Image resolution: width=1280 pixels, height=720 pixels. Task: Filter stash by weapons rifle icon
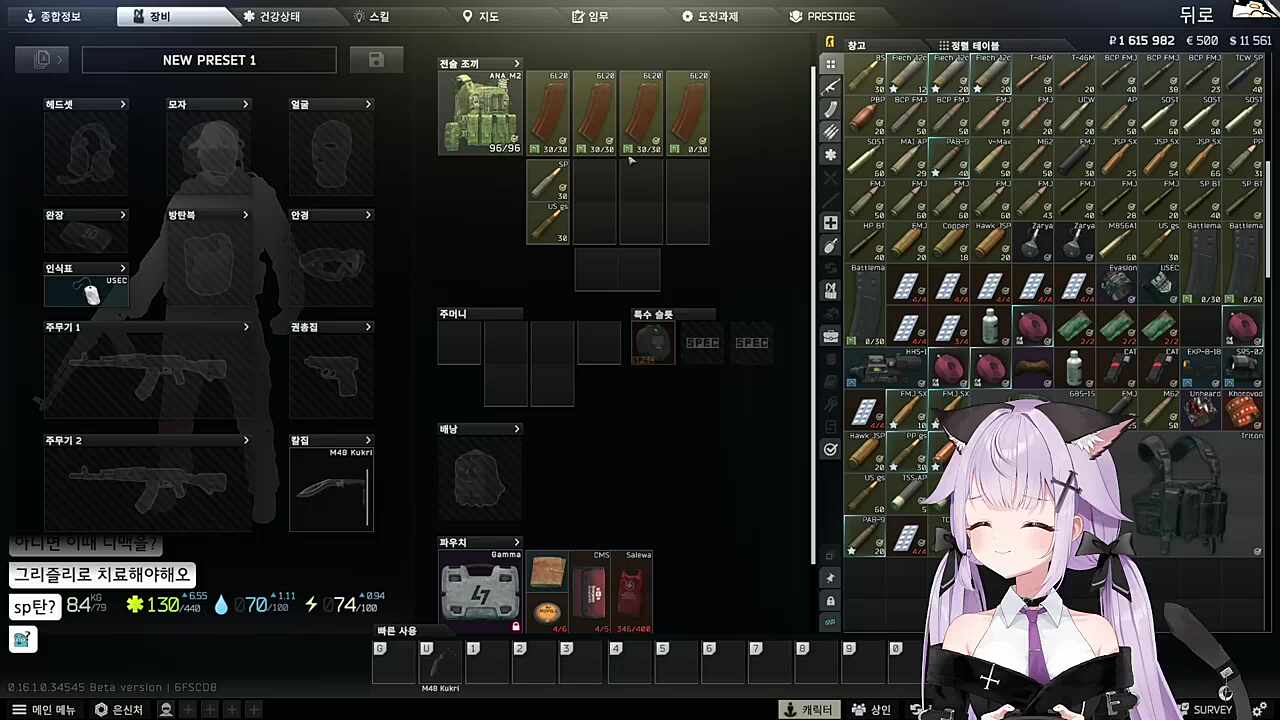(830, 87)
